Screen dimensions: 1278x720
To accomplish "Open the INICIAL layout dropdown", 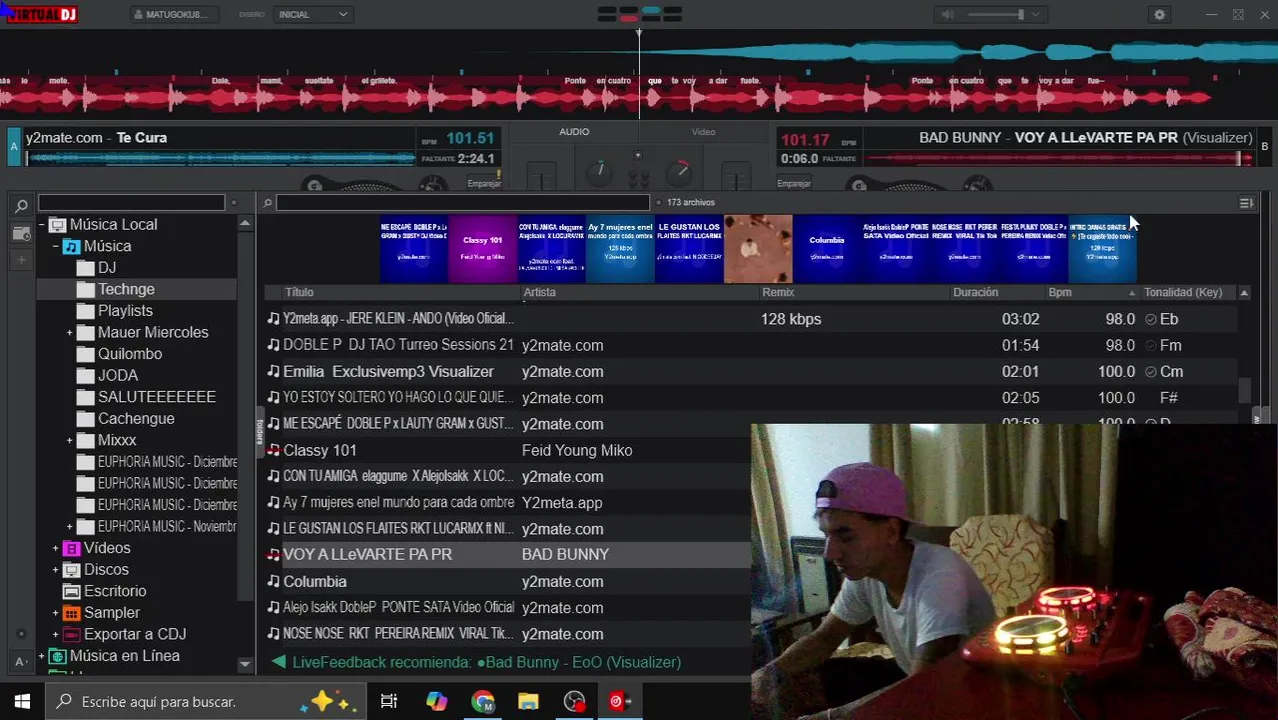I will 313,15.
